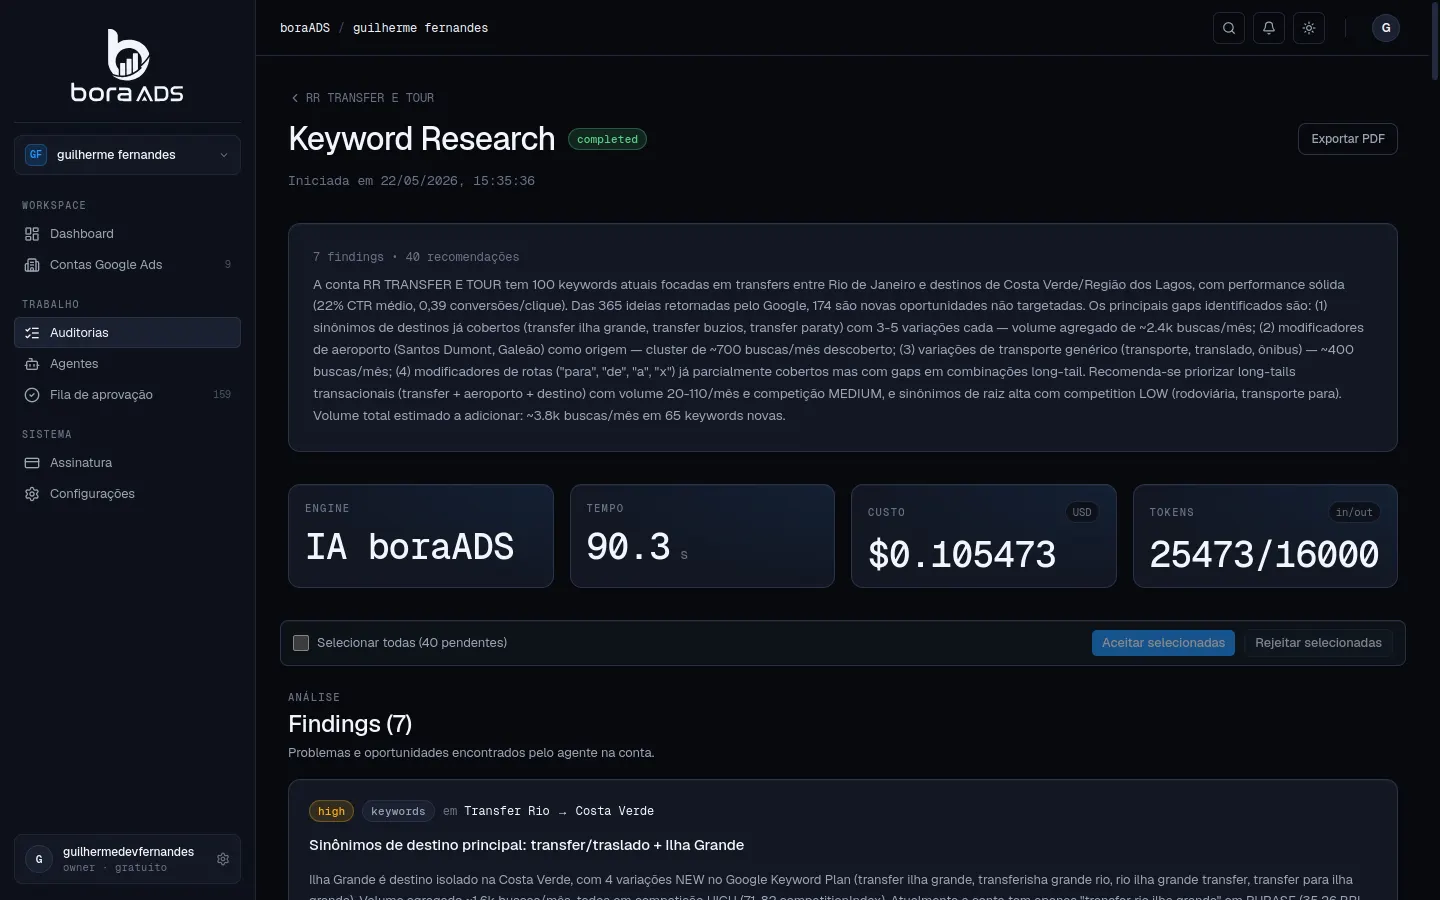
Task: Click the $0.105473 cost value
Action: [x=962, y=554]
